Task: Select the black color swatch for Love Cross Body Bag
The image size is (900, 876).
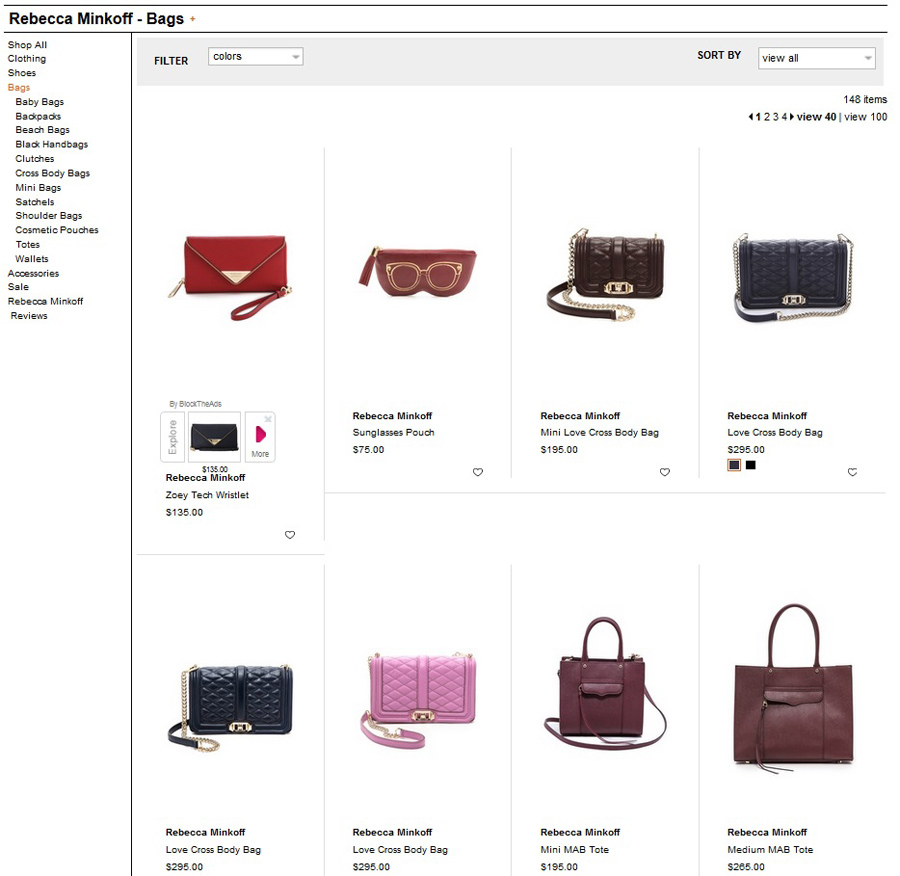Action: click(x=751, y=465)
